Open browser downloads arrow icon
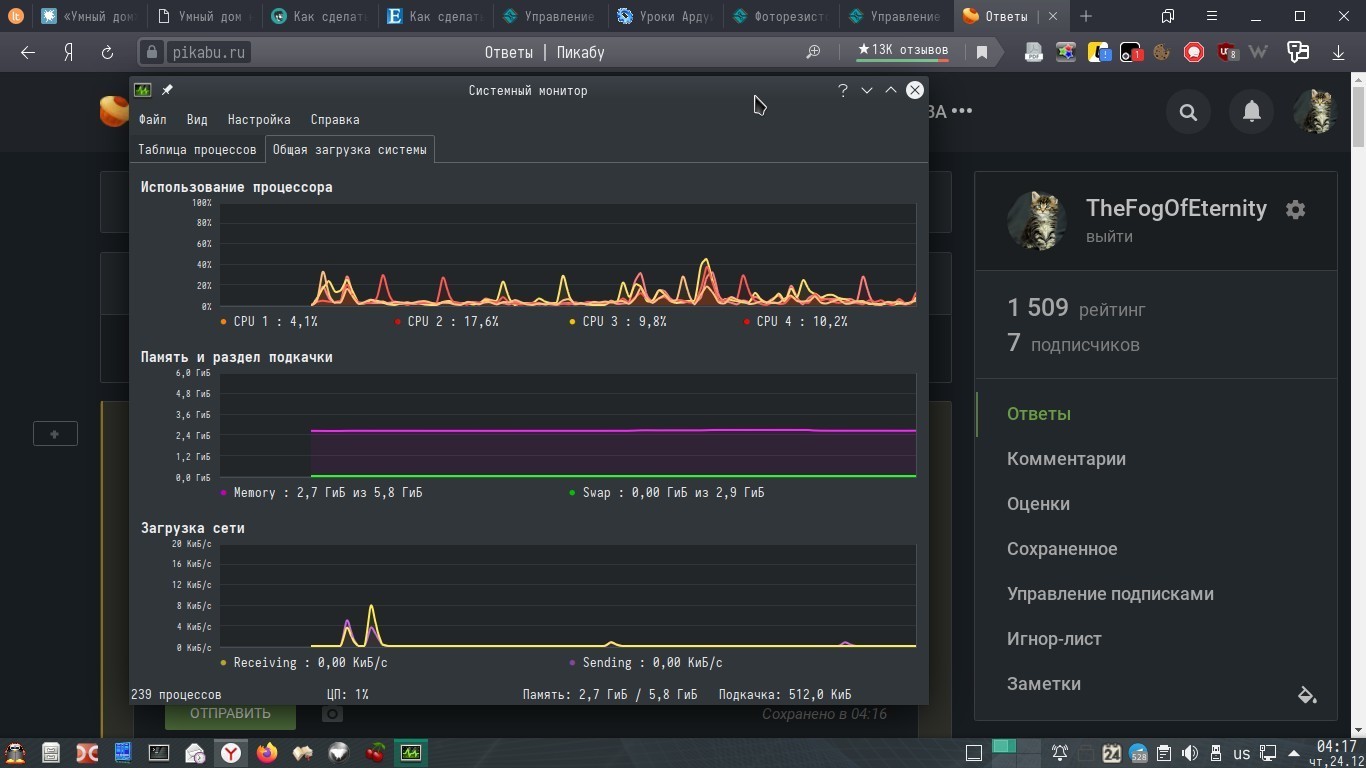1366x768 pixels. (x=1338, y=53)
